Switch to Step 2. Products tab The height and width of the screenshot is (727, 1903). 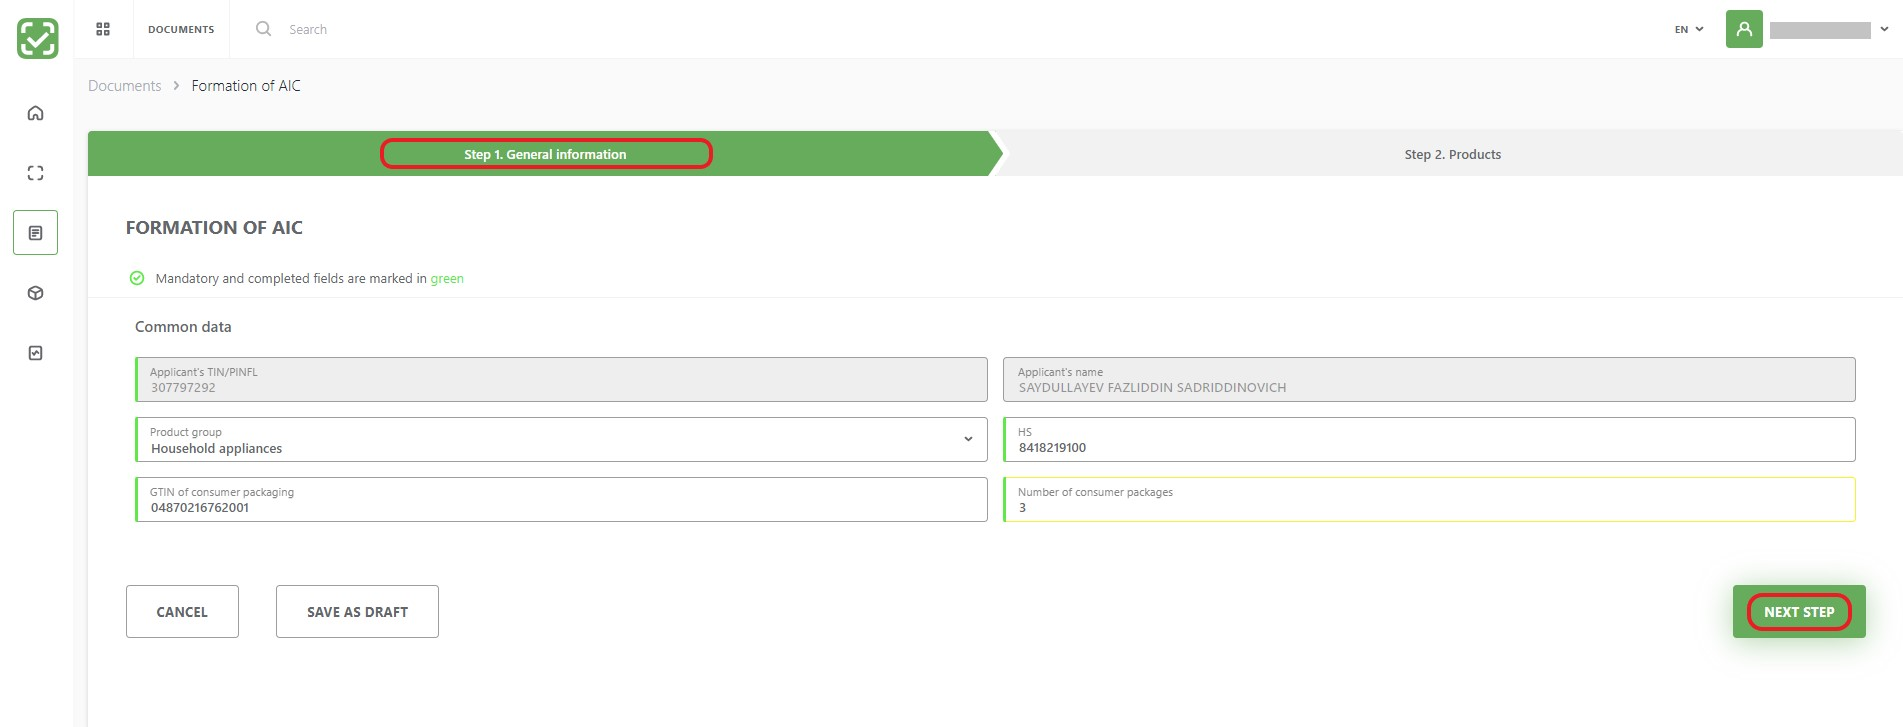coord(1452,154)
